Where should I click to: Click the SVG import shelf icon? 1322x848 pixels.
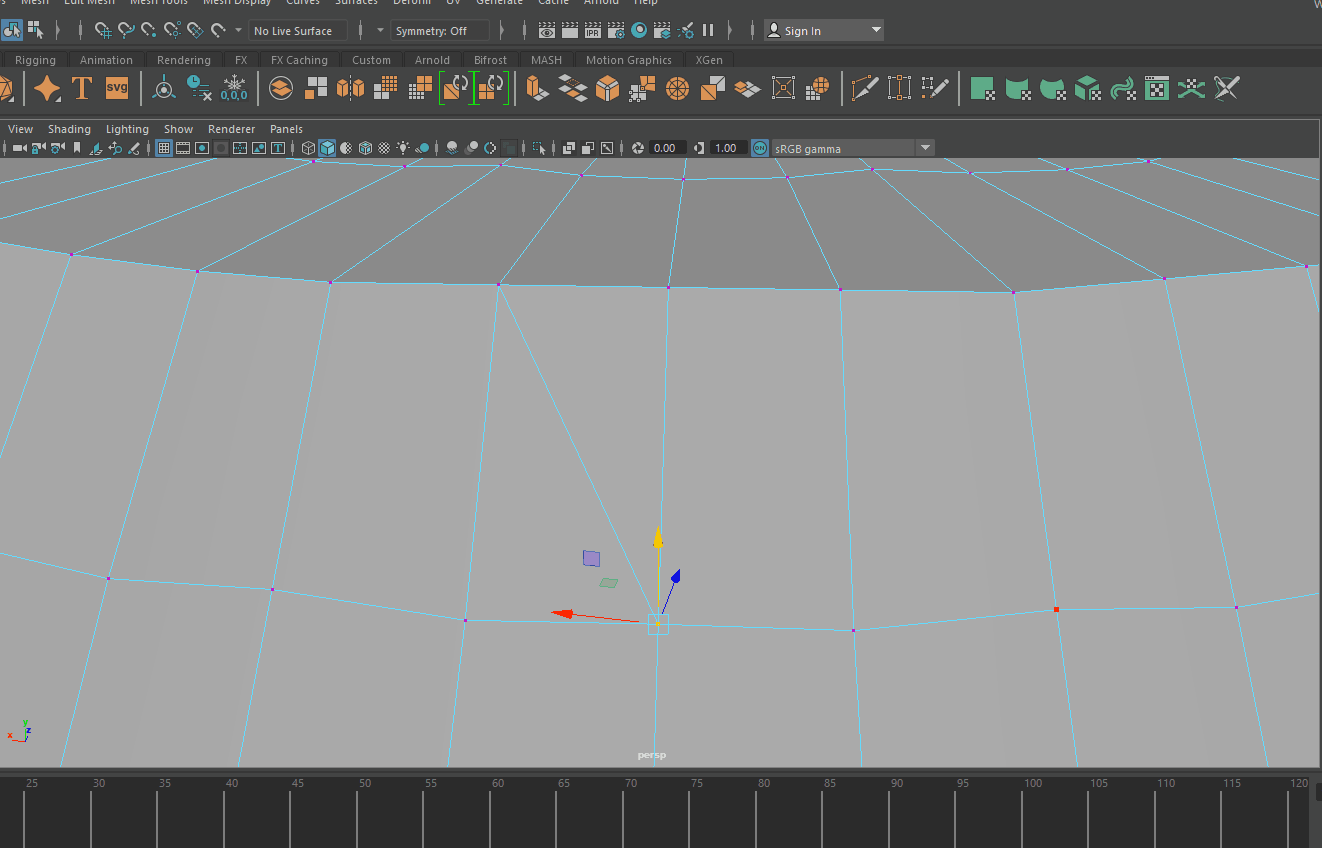[x=117, y=89]
